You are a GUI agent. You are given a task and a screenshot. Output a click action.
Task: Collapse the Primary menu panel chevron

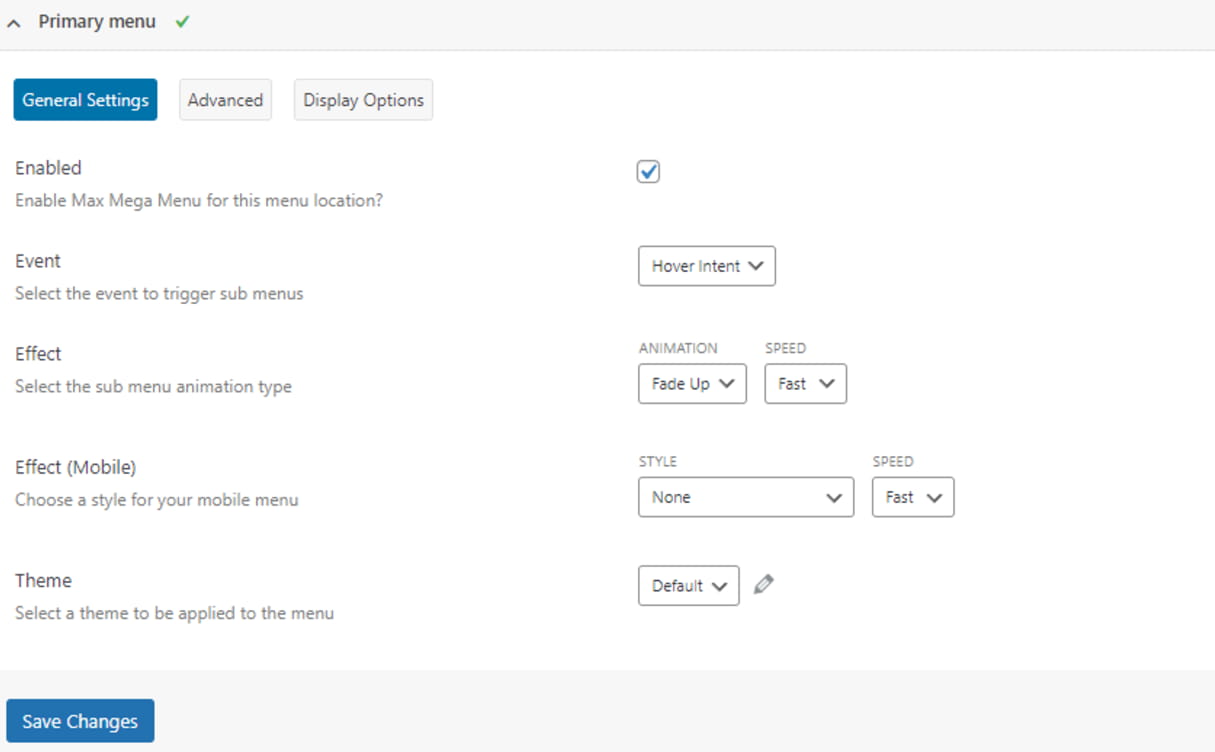14,23
